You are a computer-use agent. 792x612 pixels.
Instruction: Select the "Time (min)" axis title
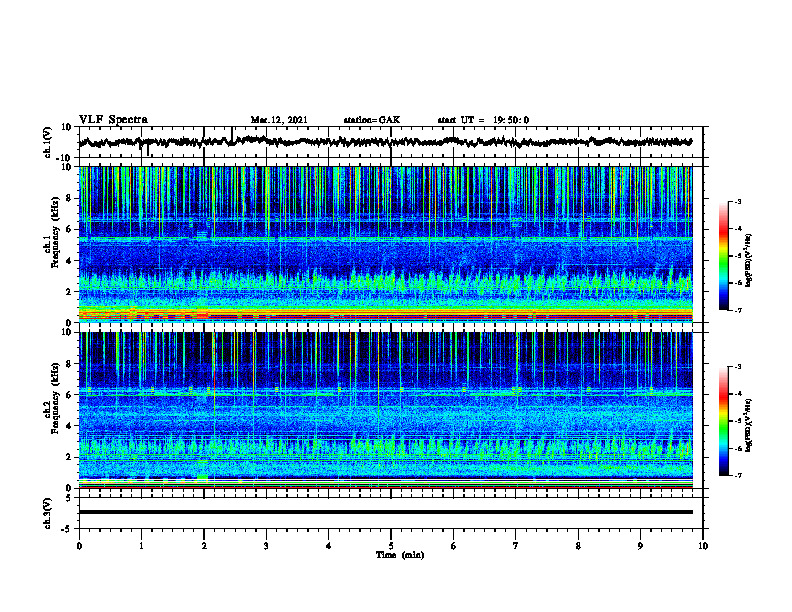point(400,555)
